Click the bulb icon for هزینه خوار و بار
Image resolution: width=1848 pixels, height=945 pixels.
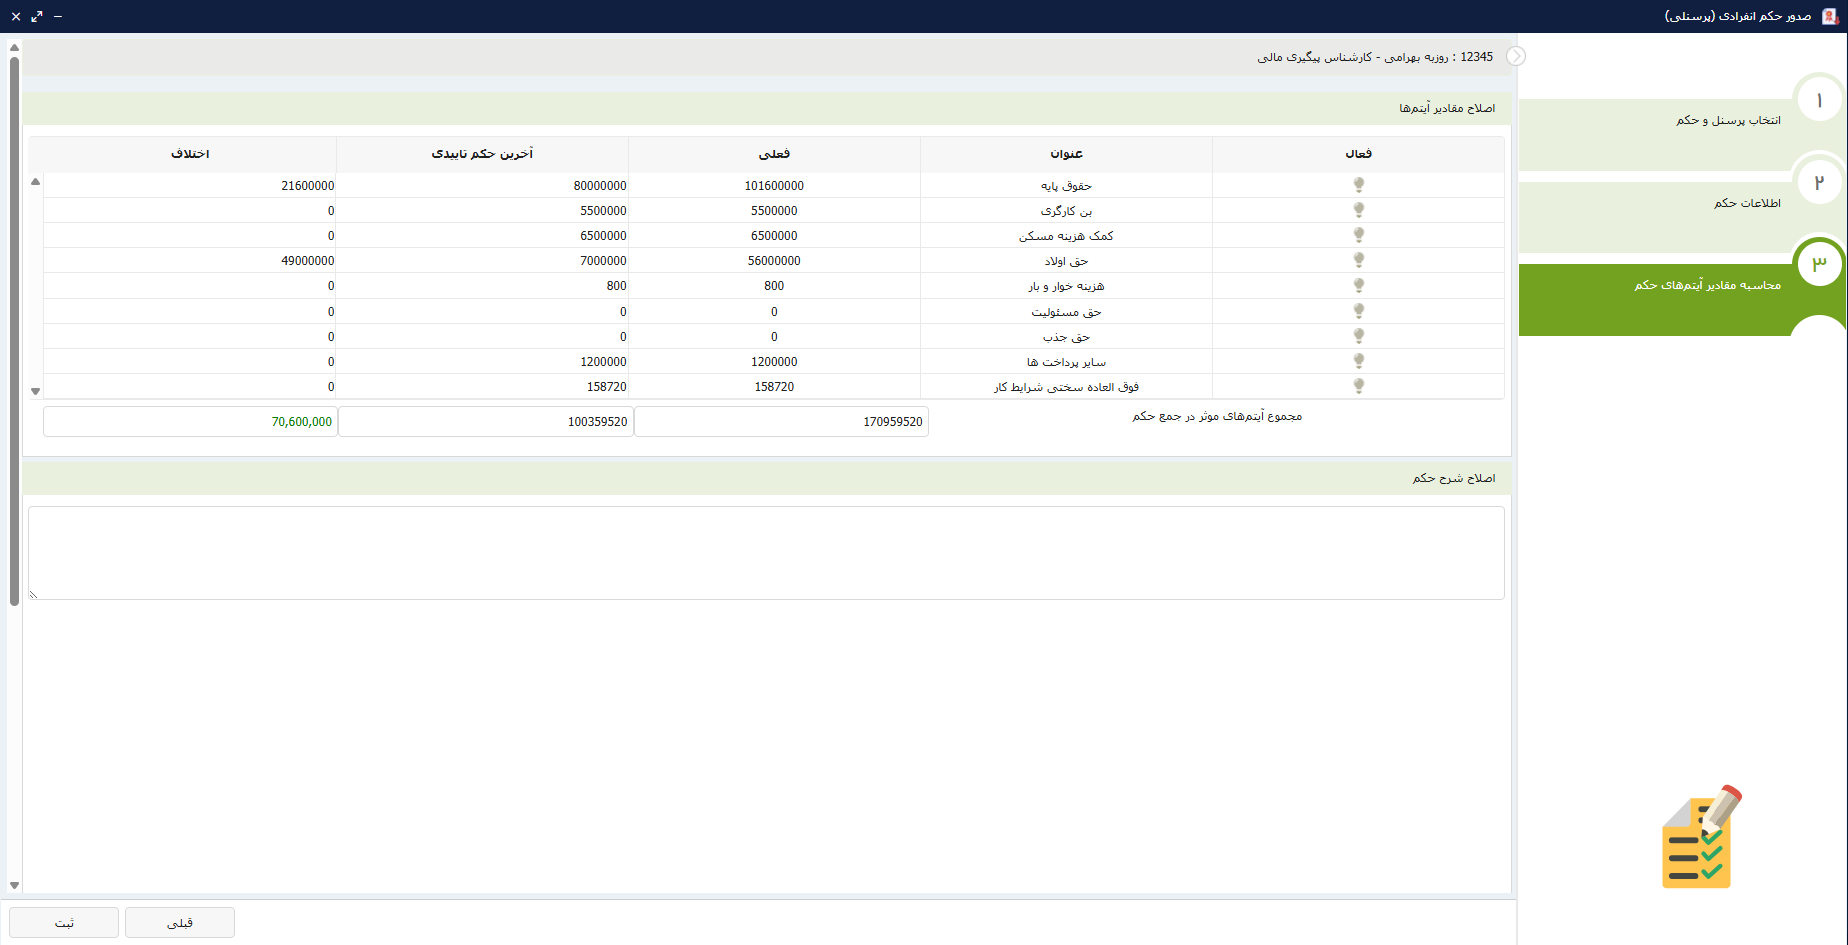pyautogui.click(x=1358, y=285)
